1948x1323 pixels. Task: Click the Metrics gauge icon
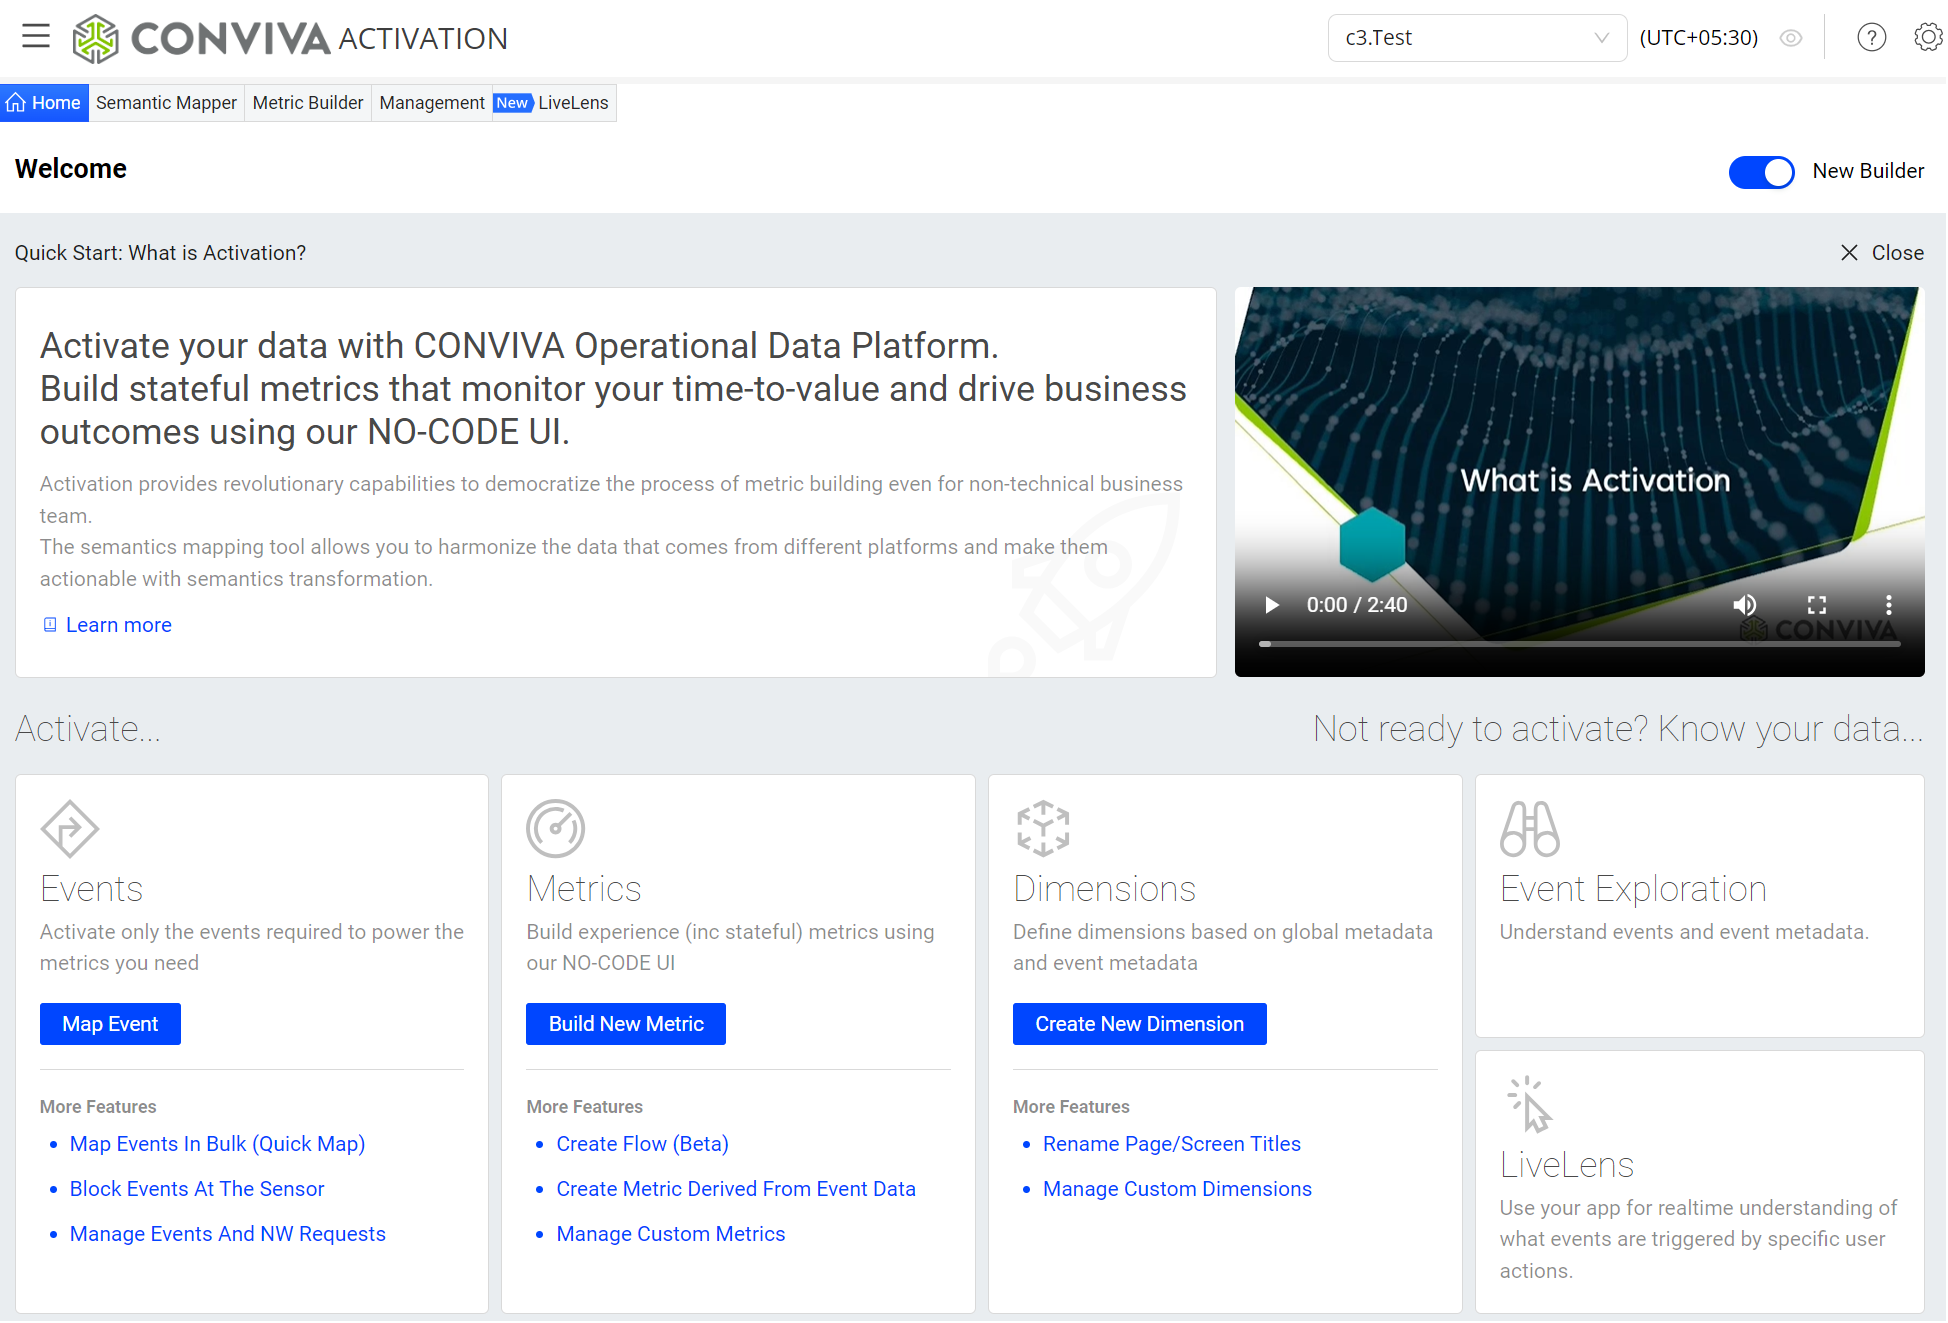click(555, 828)
